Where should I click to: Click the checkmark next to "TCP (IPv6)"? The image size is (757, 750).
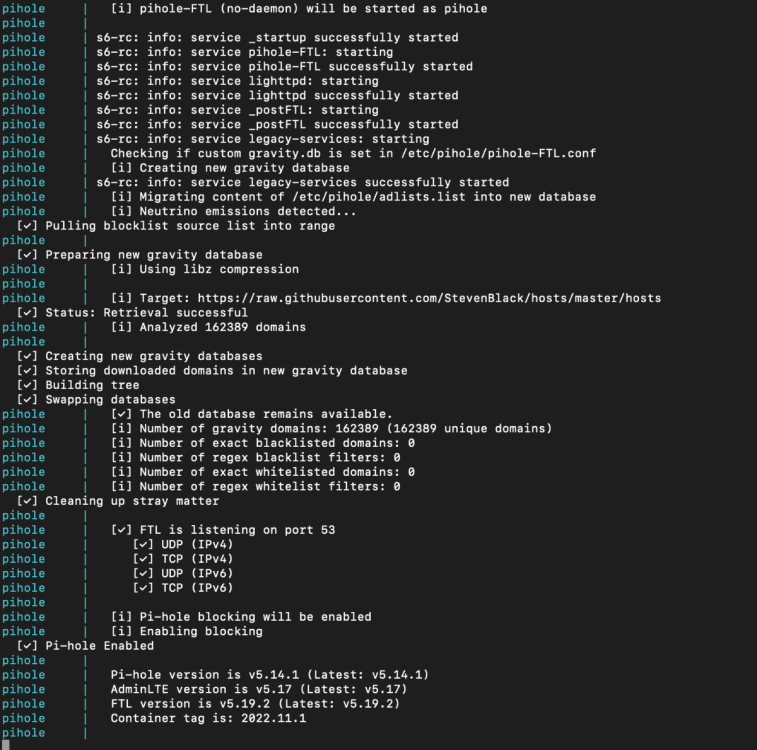click(143, 588)
